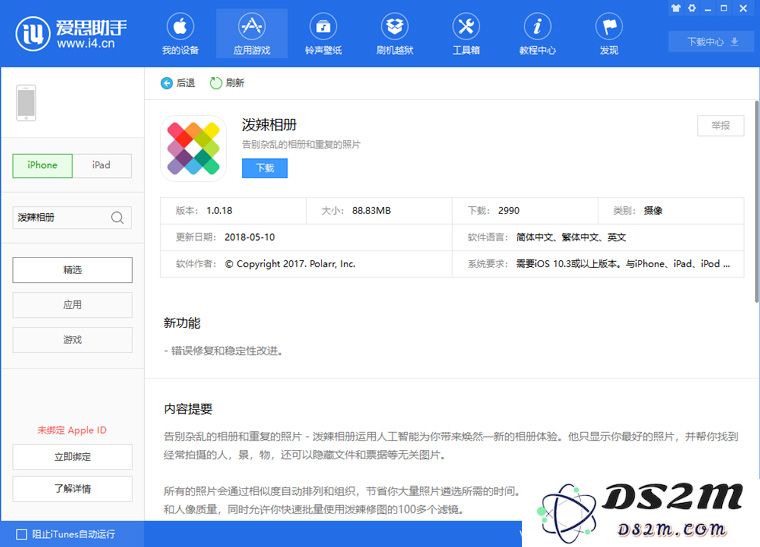Open the 工具箱 toolbox section
This screenshot has height=547, width=760.
click(466, 33)
